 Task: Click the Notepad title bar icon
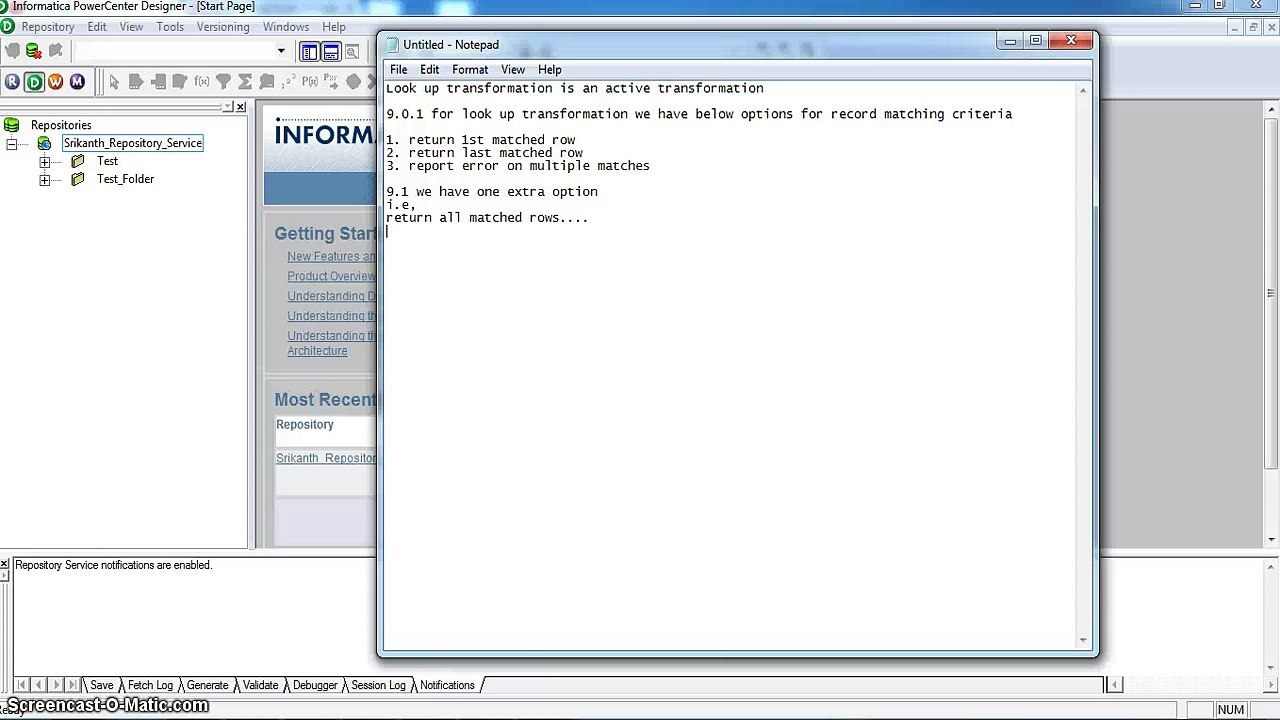(392, 45)
